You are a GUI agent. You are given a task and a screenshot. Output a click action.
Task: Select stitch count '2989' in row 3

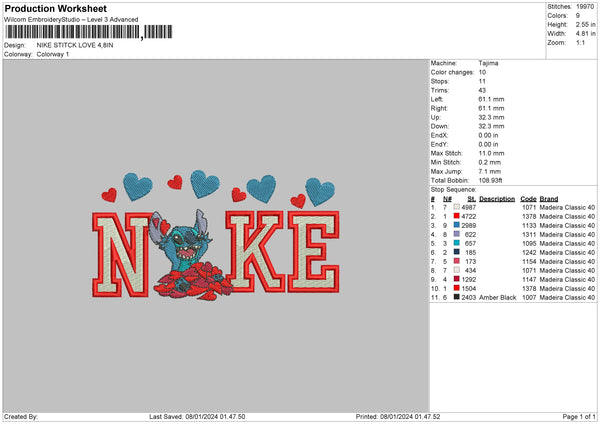469,225
